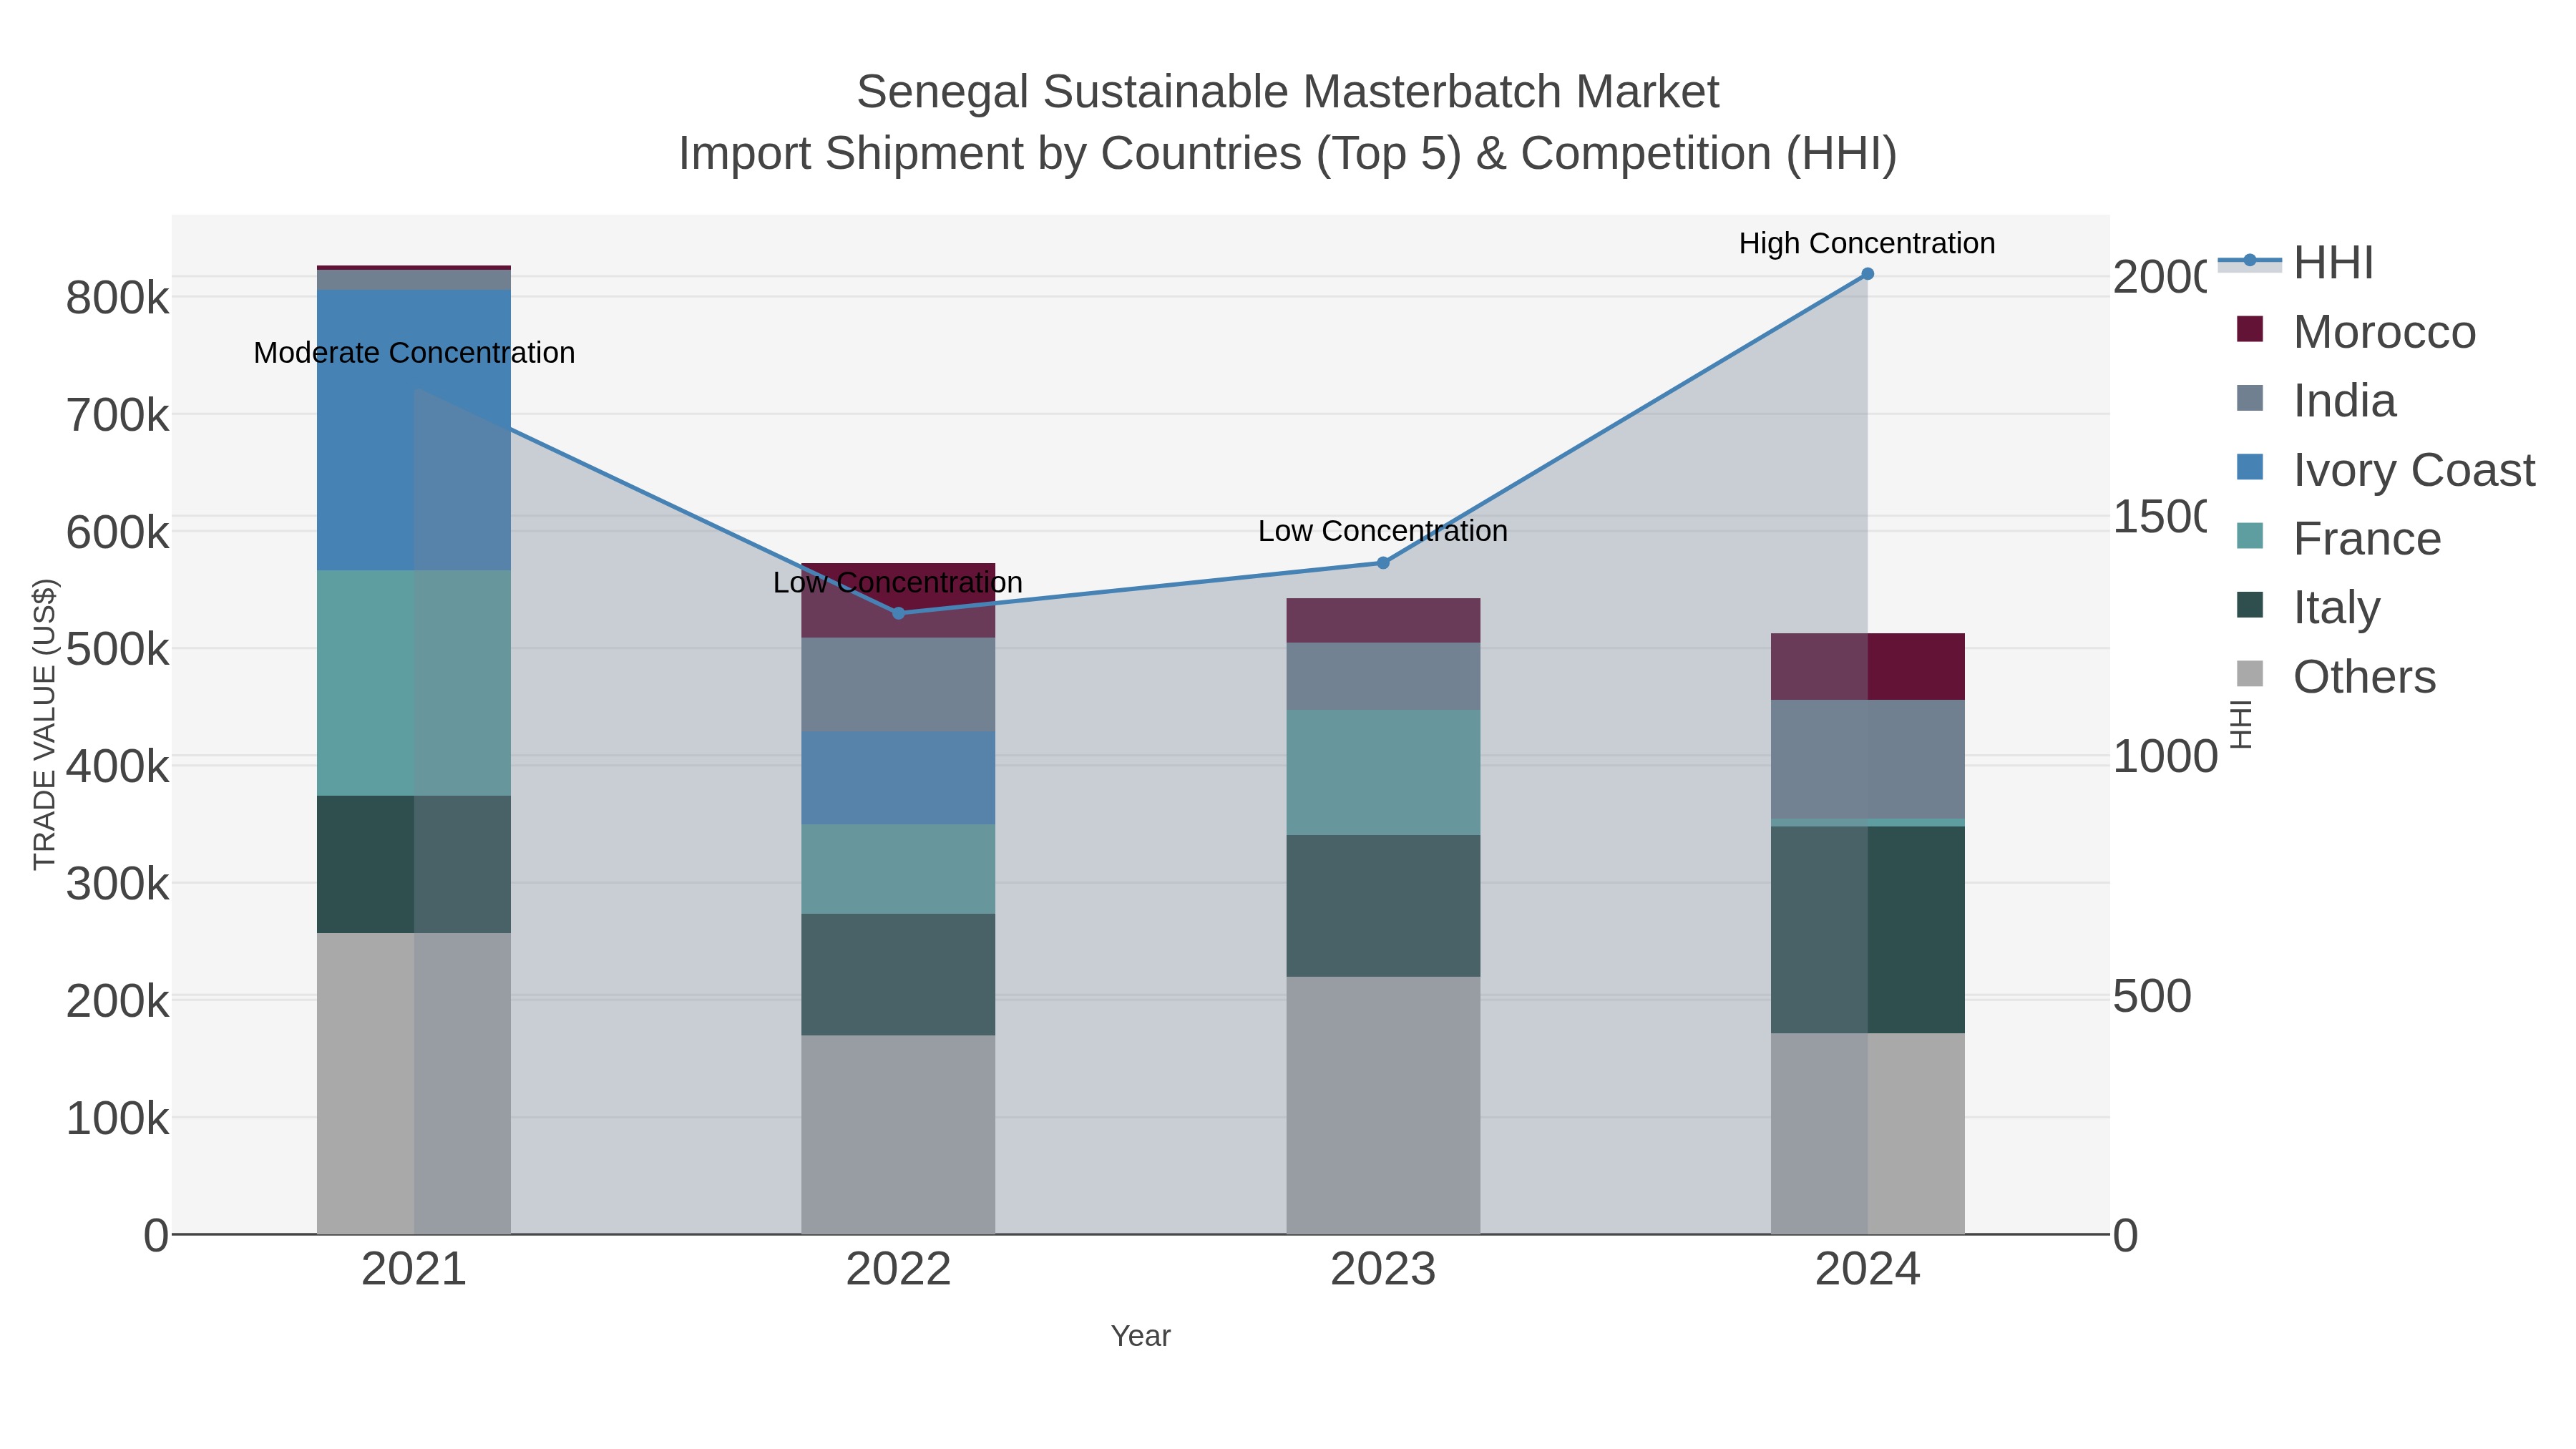Screen dimensions: 2576x1449
Task: Click the Ivory Coast legend color swatch
Action: (x=2250, y=467)
